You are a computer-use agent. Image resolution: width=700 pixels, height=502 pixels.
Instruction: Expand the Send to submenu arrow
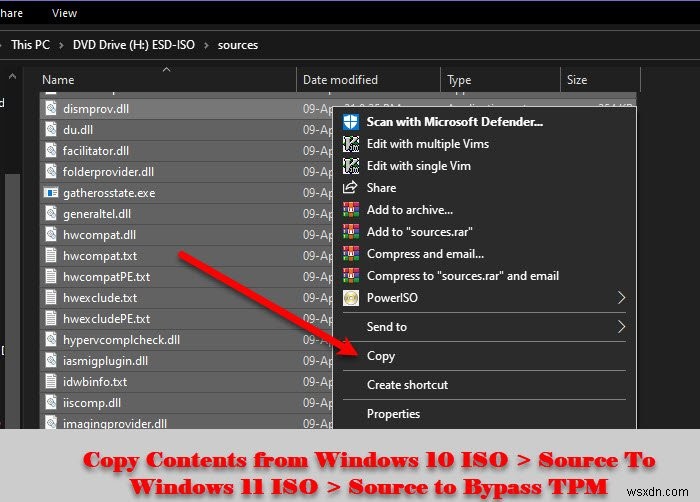[621, 326]
